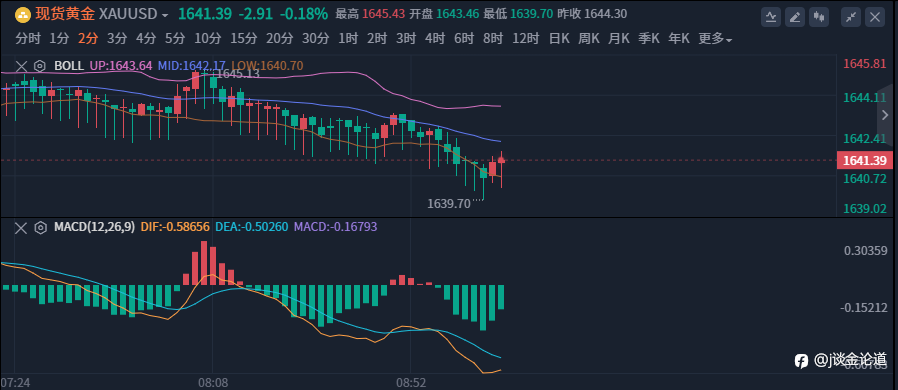Click the MACD(12,26,9) indicator label
The height and width of the screenshot is (390, 898).
pos(94,227)
